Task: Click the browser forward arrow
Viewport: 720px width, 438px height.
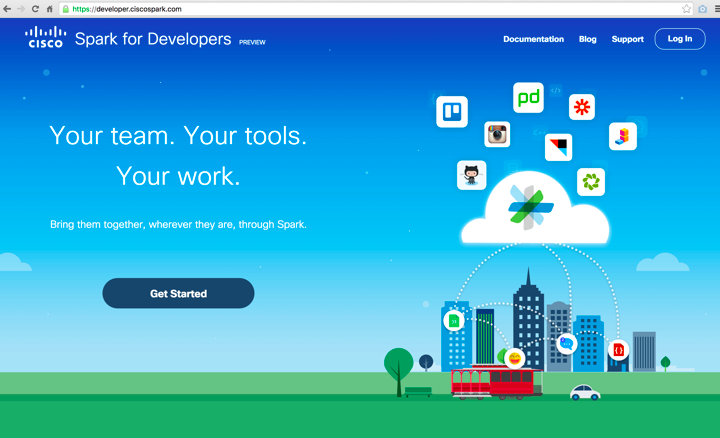Action: (21, 9)
